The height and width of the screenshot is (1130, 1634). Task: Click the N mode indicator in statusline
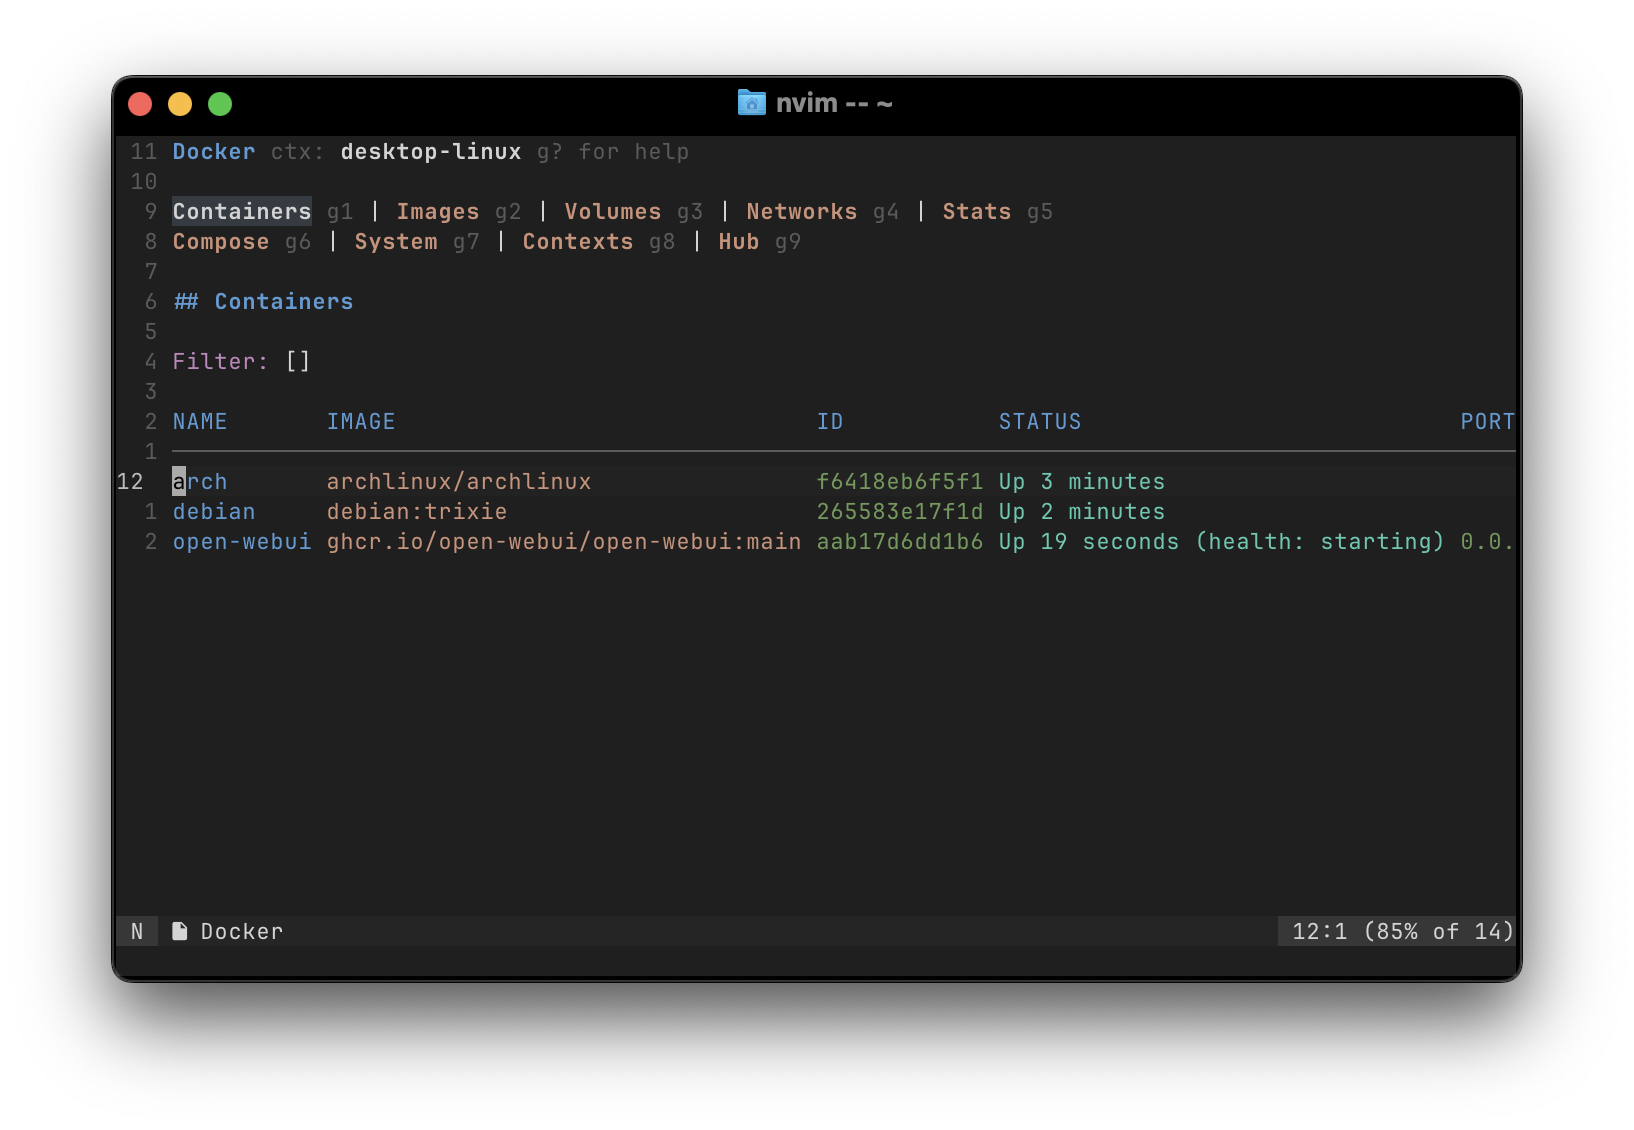pos(137,931)
